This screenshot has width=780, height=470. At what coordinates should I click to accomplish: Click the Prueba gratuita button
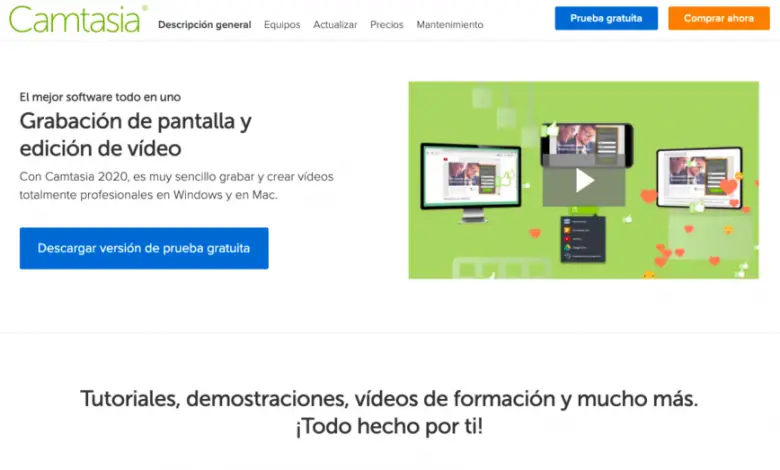click(x=606, y=18)
